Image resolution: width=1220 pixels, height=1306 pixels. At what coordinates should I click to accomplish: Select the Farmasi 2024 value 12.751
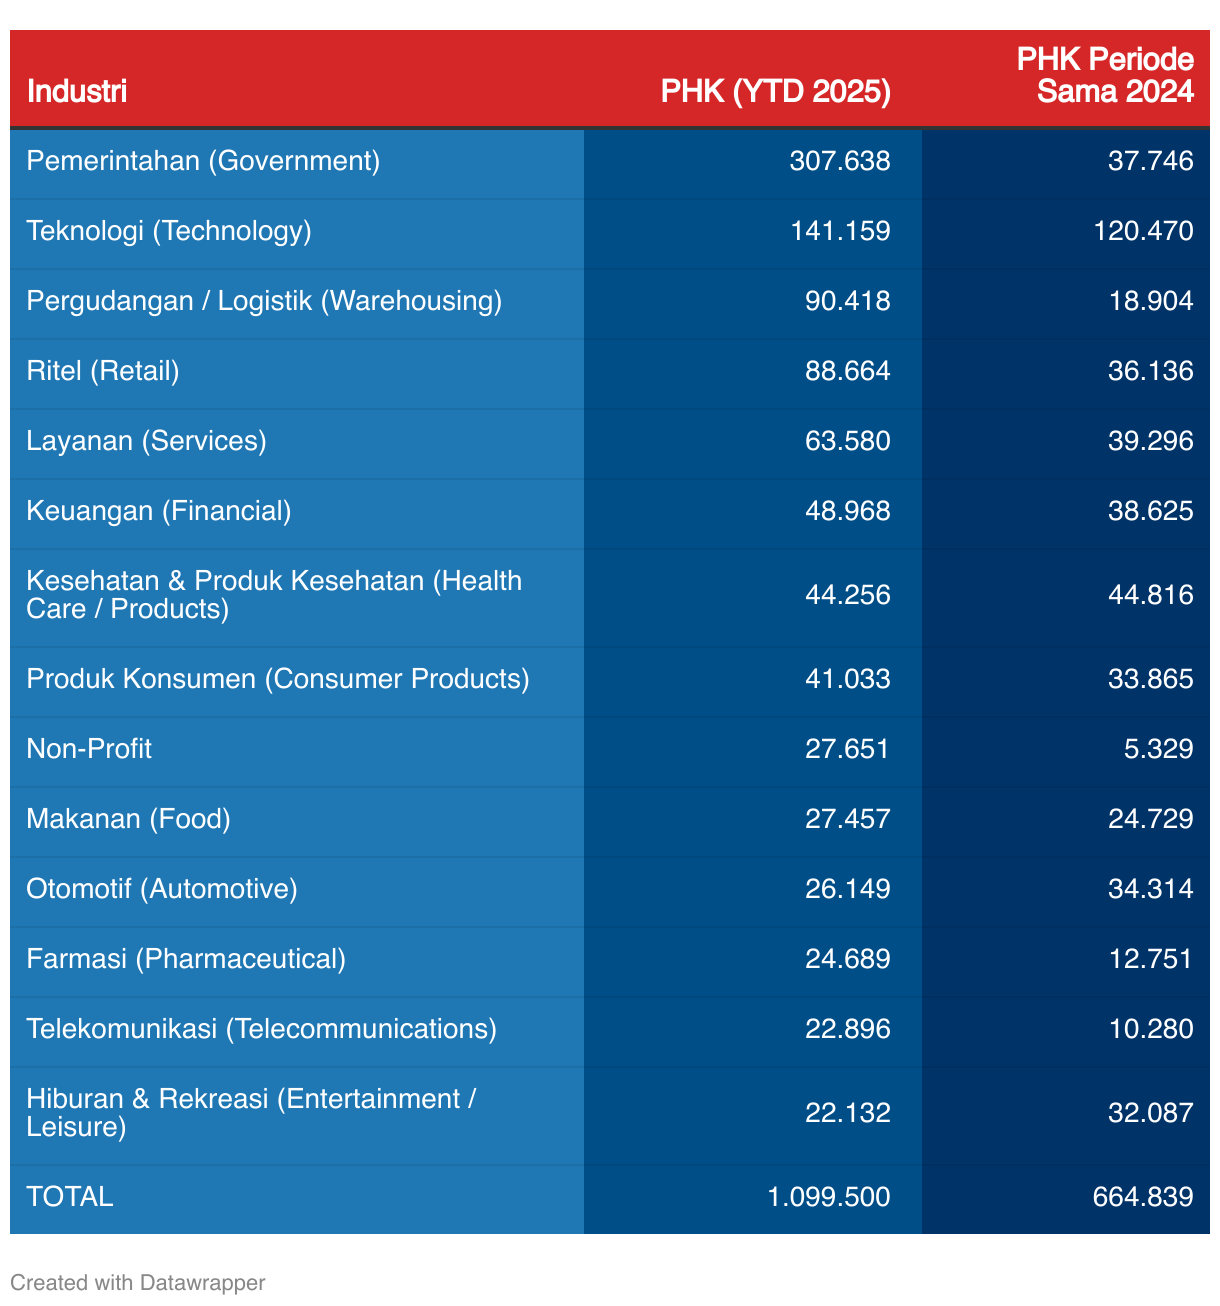tap(1150, 959)
